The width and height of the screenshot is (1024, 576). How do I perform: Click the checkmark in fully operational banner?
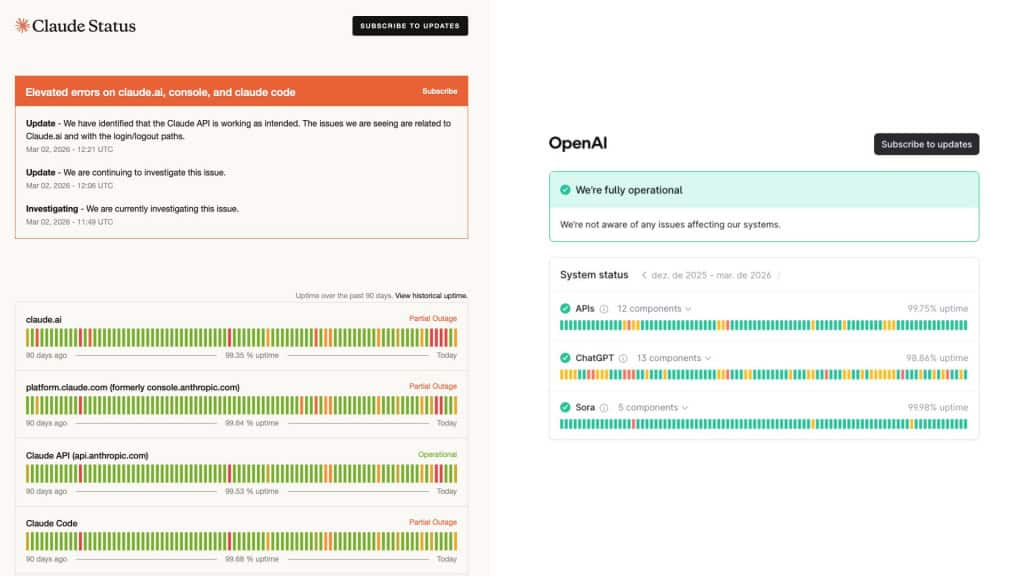tap(565, 190)
